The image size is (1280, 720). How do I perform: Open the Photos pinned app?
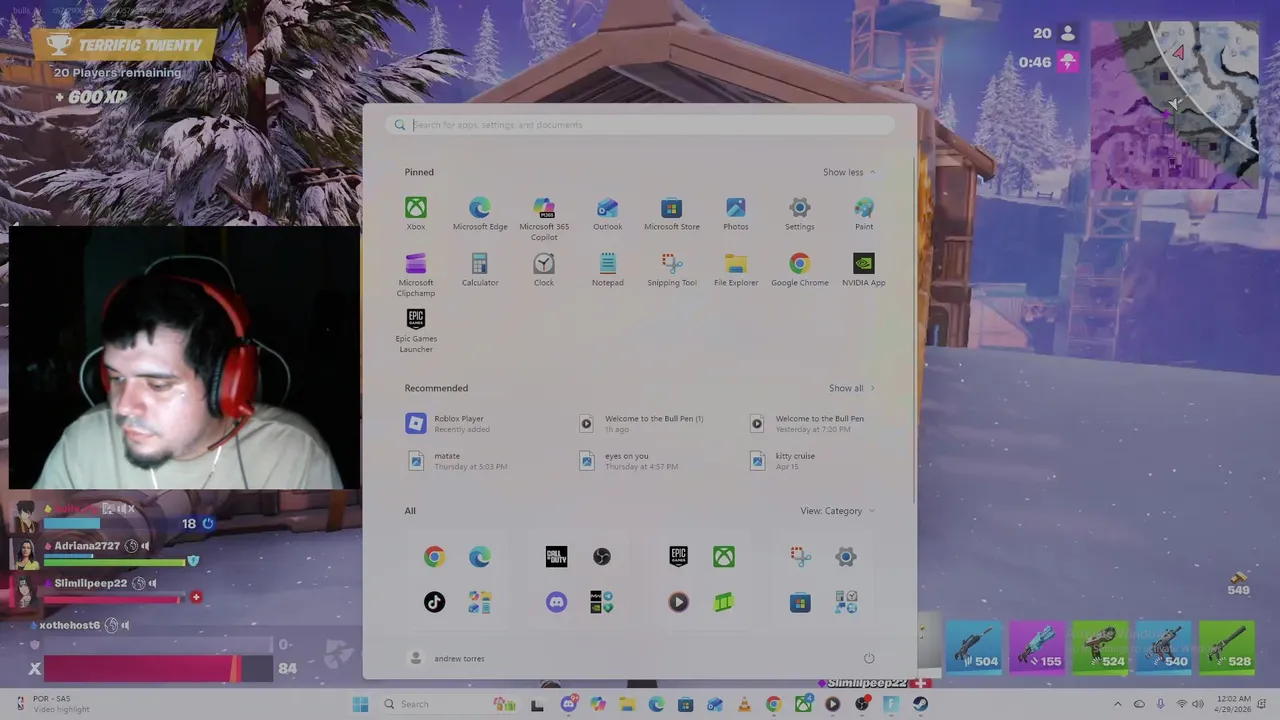pyautogui.click(x=735, y=214)
